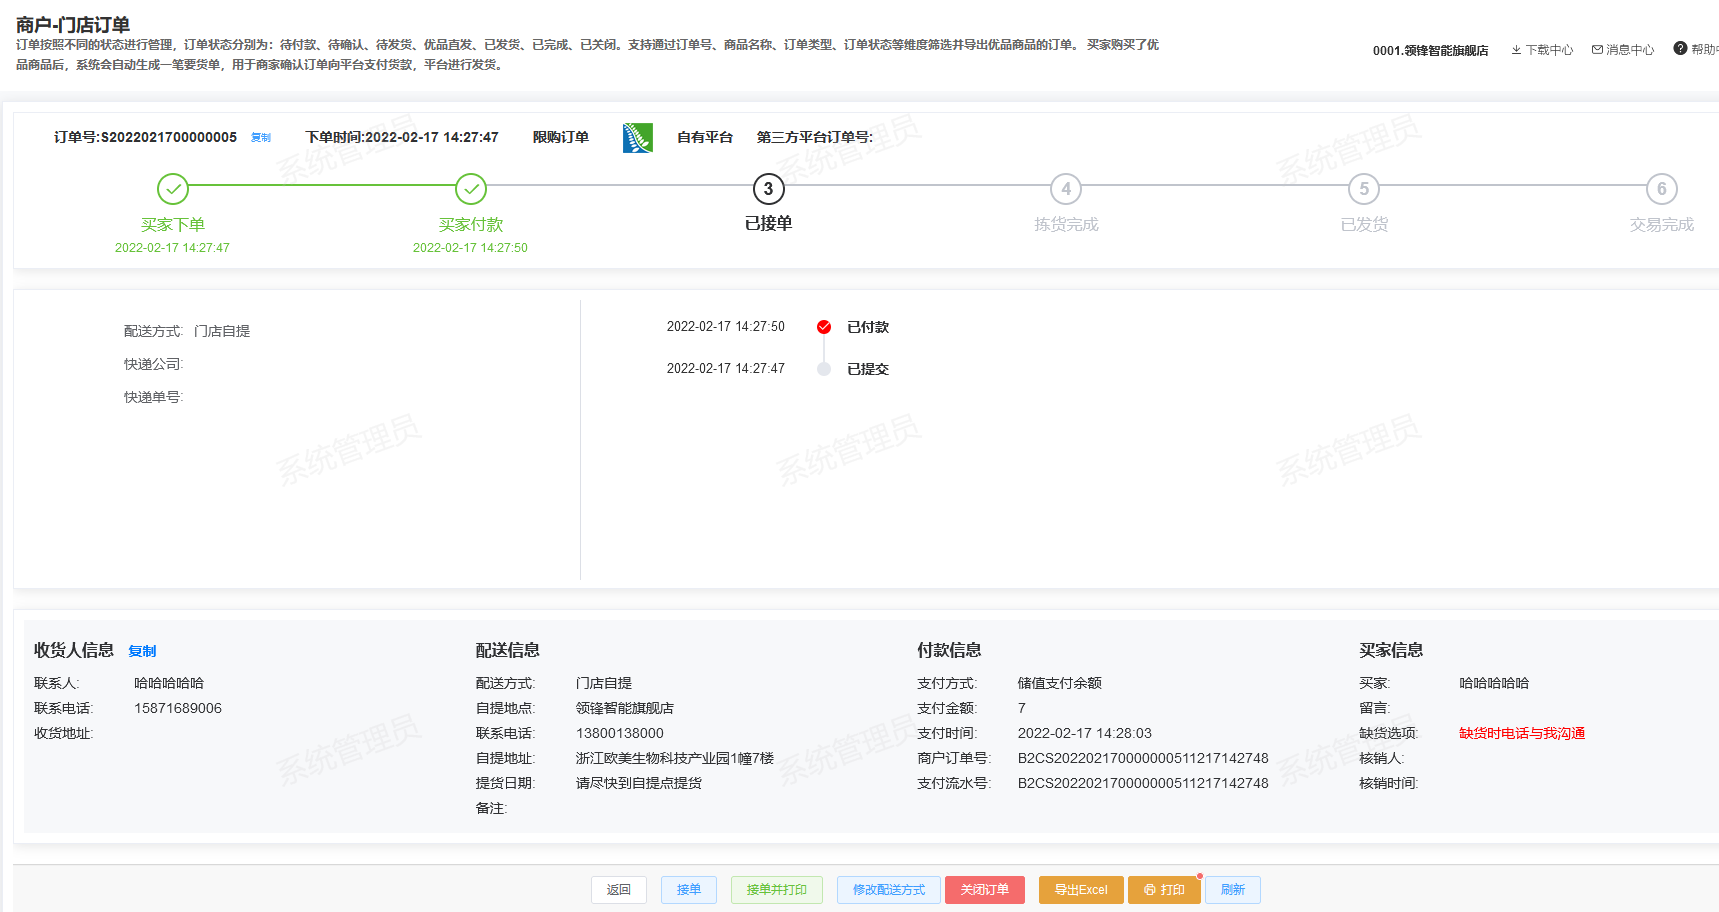1719x912 pixels.
Task: Open the 消息中心 message center
Action: point(1623,50)
